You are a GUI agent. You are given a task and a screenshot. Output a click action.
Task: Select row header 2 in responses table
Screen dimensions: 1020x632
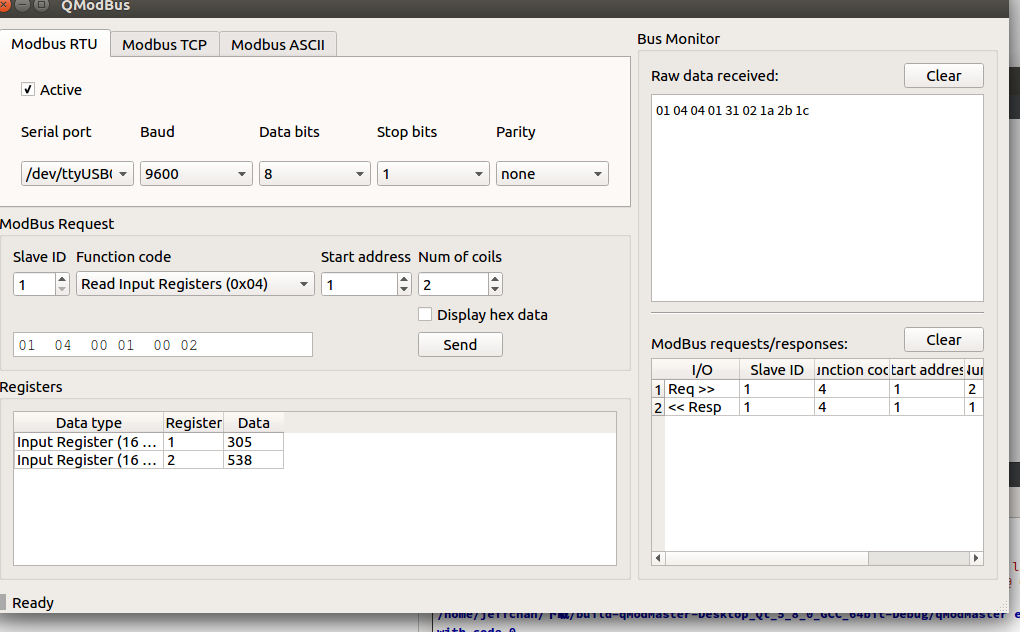coord(658,407)
